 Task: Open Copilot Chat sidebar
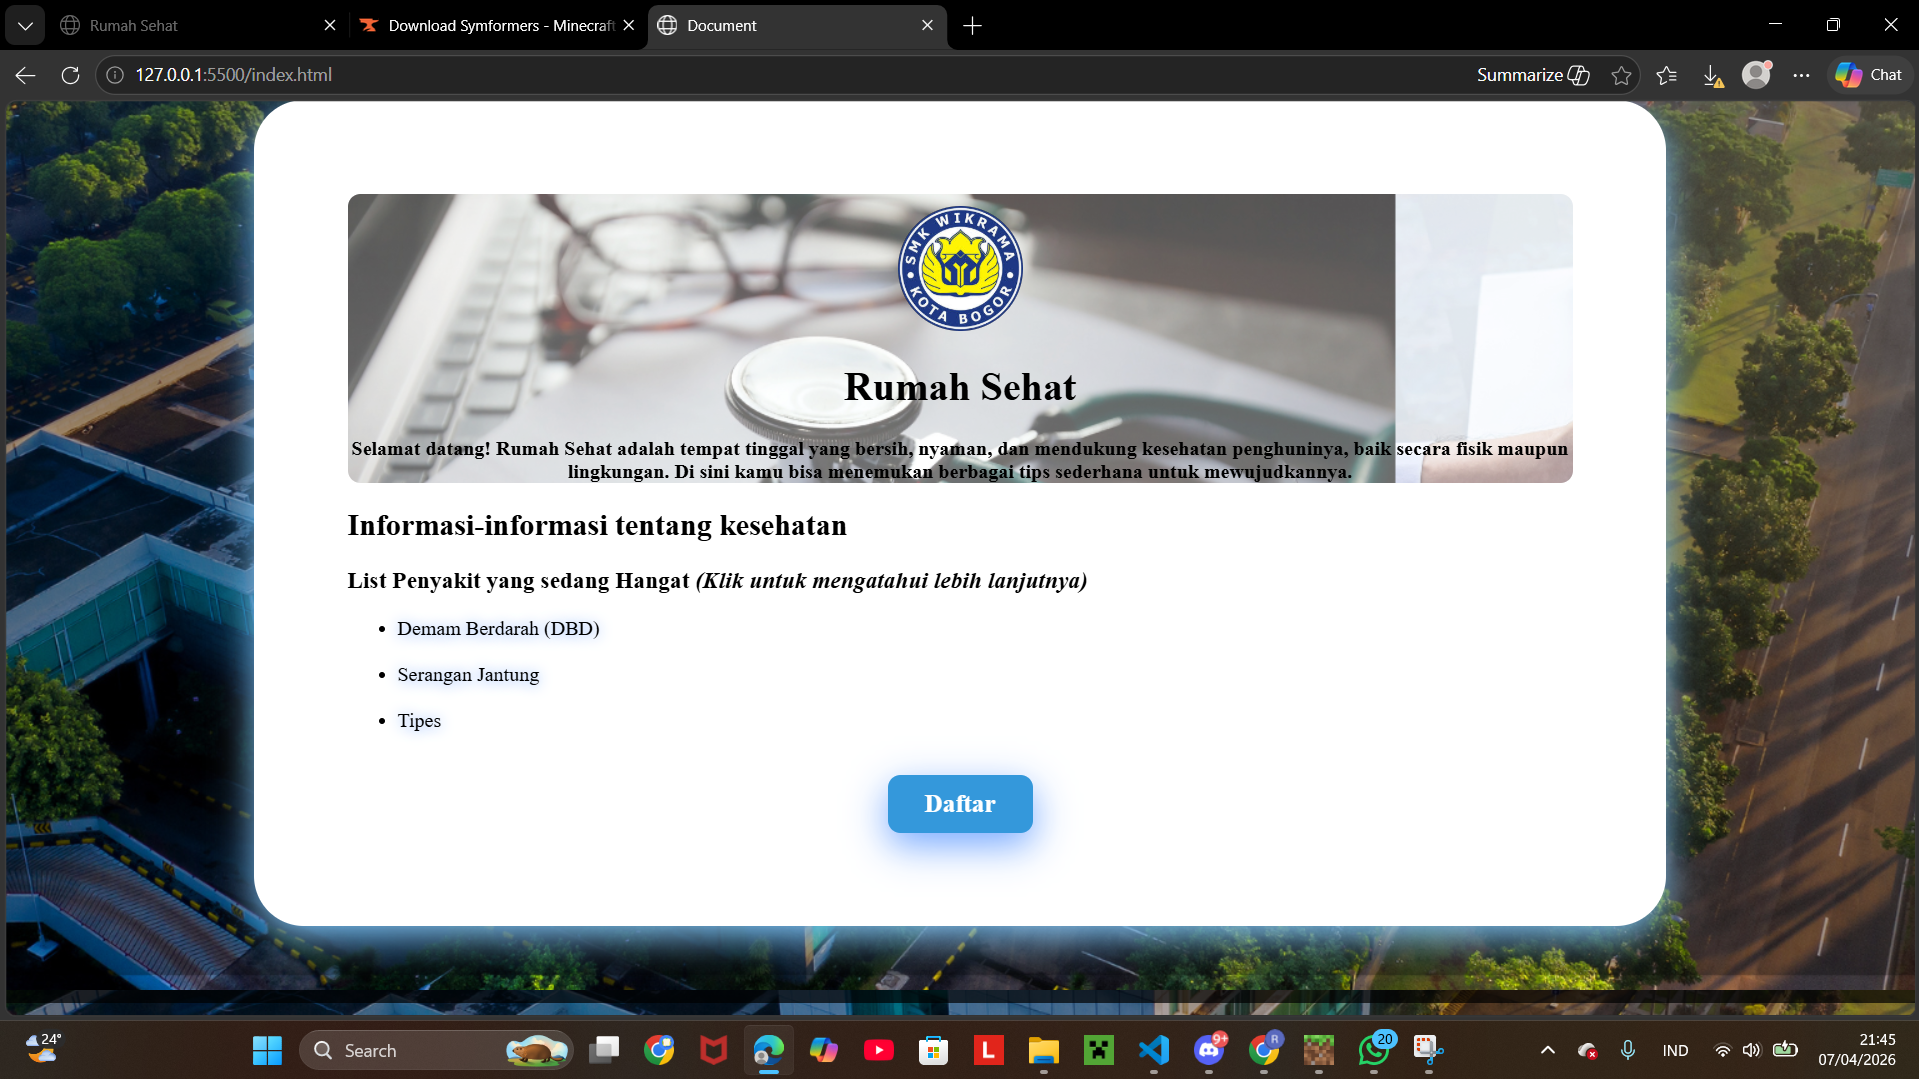pos(1869,75)
